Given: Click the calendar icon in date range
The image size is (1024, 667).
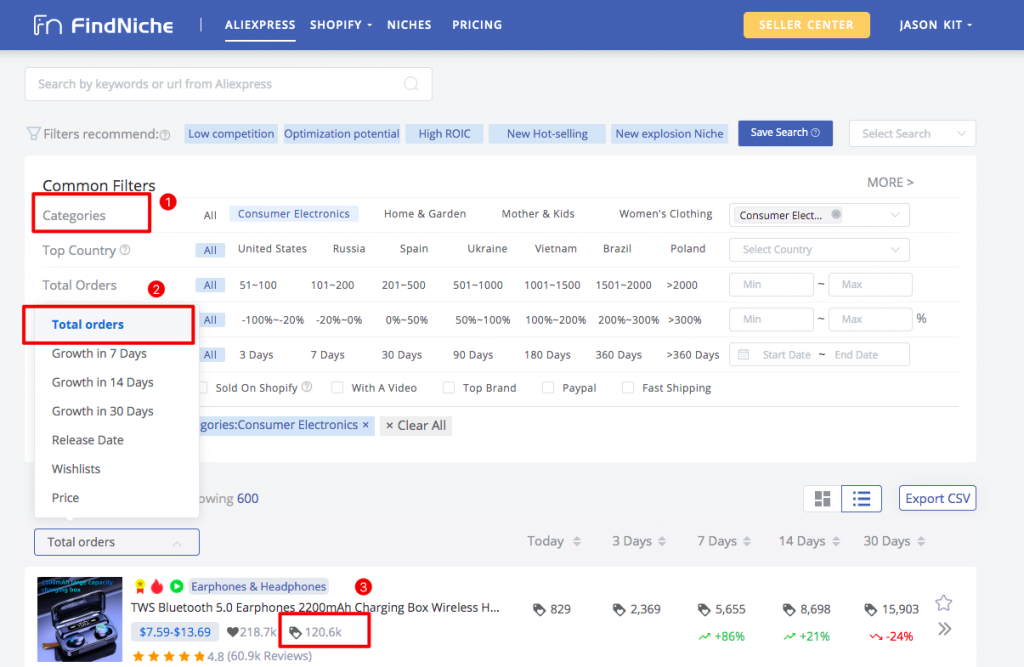Looking at the screenshot, I should click(x=743, y=355).
